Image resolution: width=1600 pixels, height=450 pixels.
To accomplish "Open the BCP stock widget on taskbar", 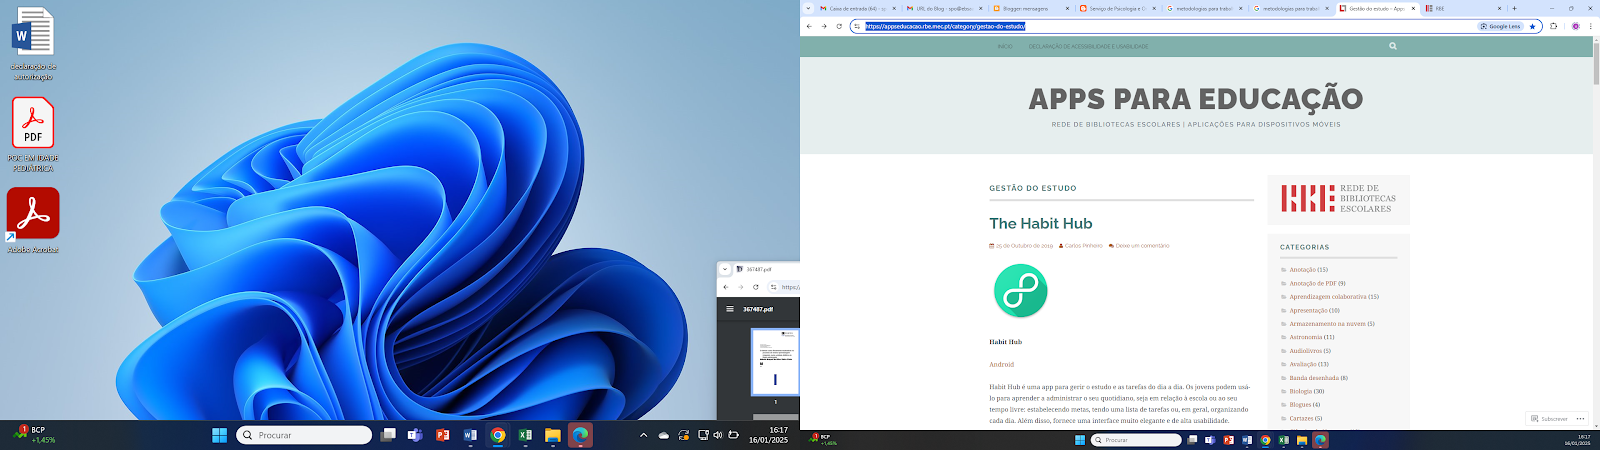I will tap(35, 435).
